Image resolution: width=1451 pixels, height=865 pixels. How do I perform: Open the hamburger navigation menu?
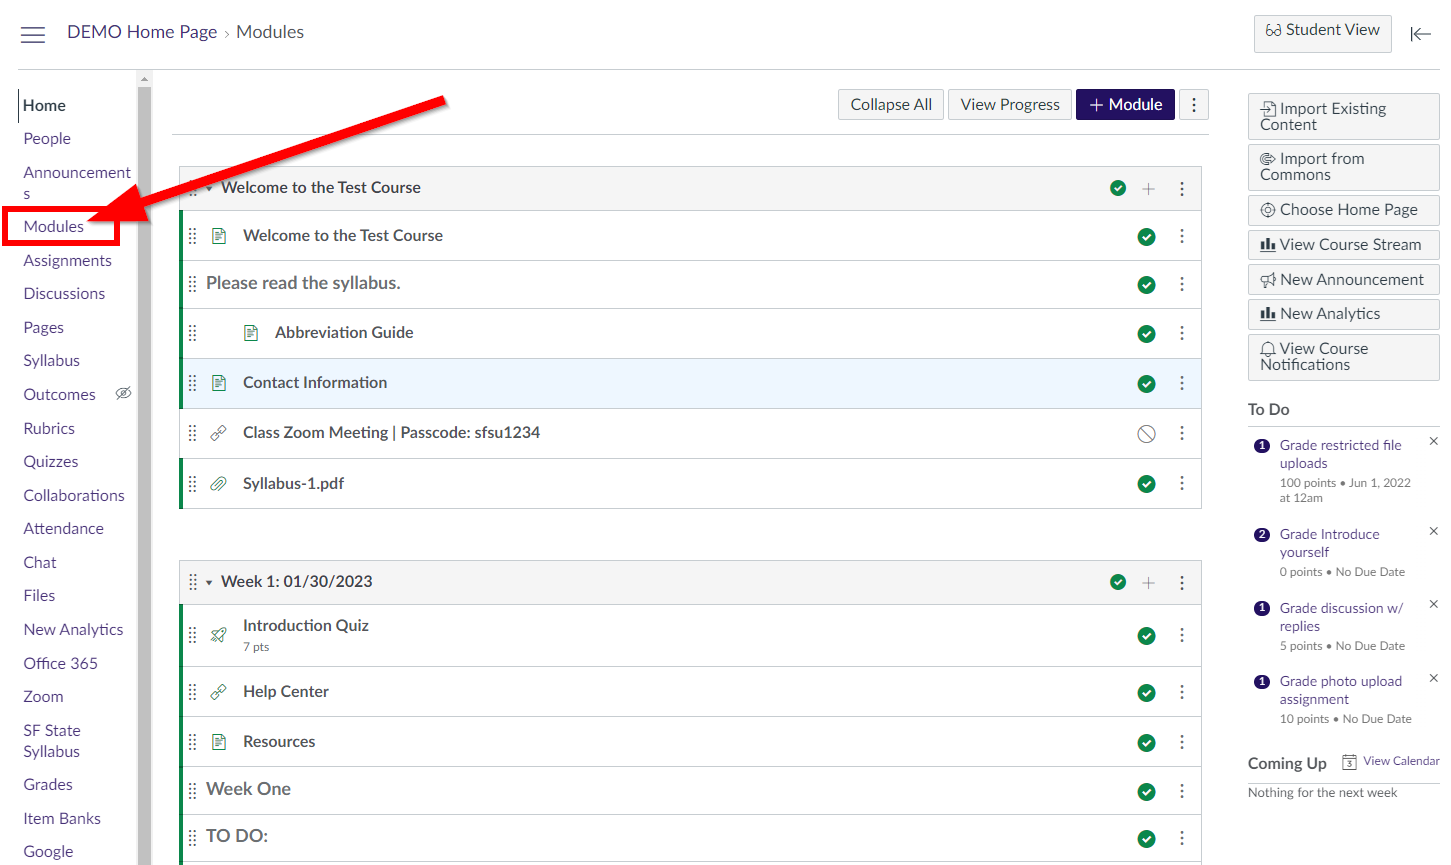click(33, 35)
